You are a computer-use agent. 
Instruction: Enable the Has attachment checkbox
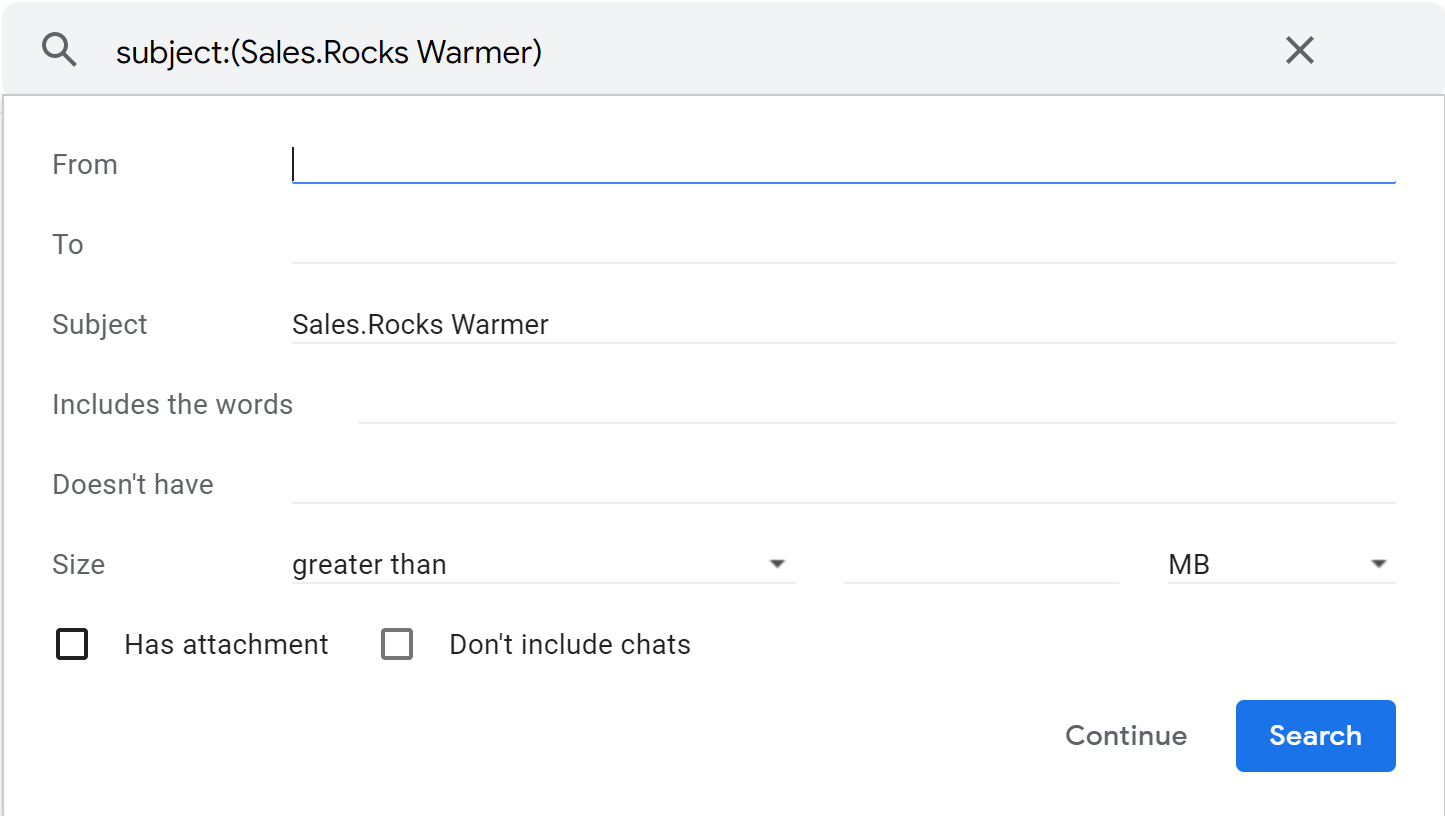(x=72, y=645)
